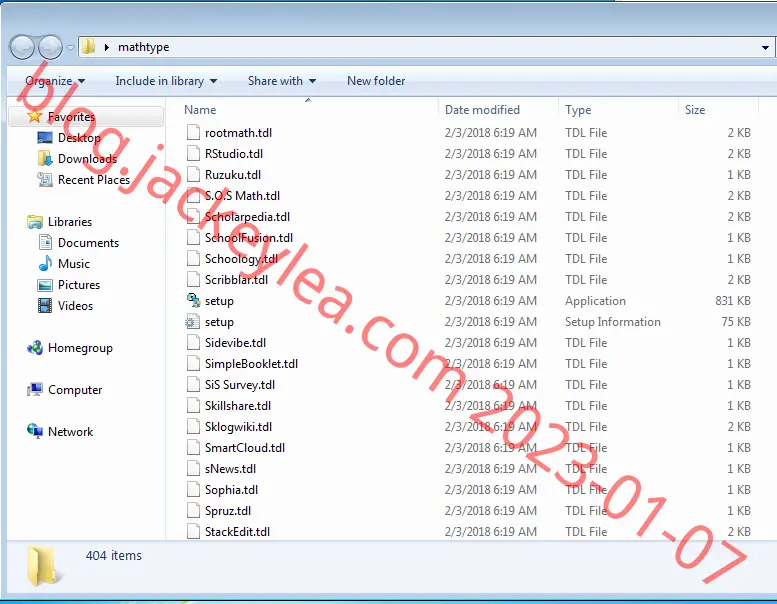Viewport: 777px width, 604px height.
Task: Select Scholarpedia.tdl file name
Action: point(247,217)
